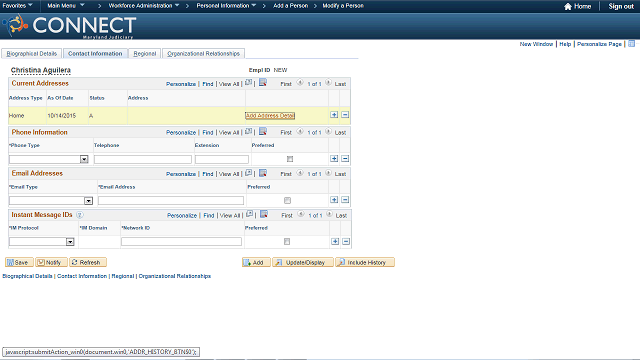Image resolution: width=640 pixels, height=360 pixels.
Task: Click the Add button
Action: [x=256, y=262]
